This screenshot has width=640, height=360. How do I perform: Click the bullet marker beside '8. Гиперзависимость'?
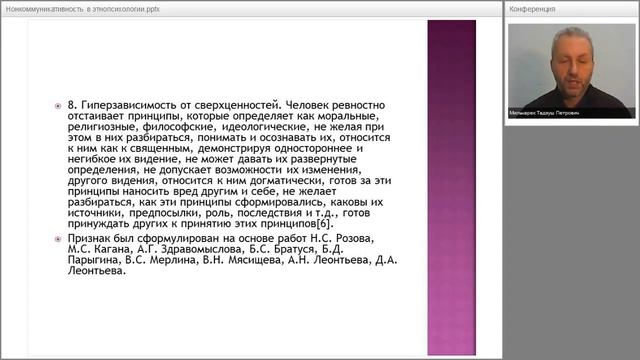pyautogui.click(x=58, y=106)
